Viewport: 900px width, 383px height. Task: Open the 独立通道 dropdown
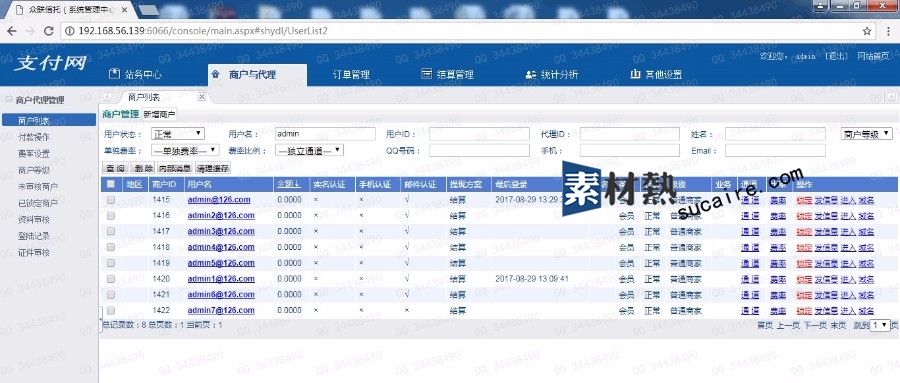[309, 150]
